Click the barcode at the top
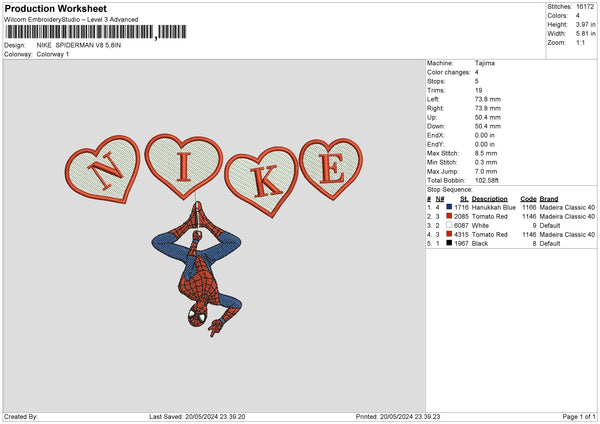 [x=95, y=32]
